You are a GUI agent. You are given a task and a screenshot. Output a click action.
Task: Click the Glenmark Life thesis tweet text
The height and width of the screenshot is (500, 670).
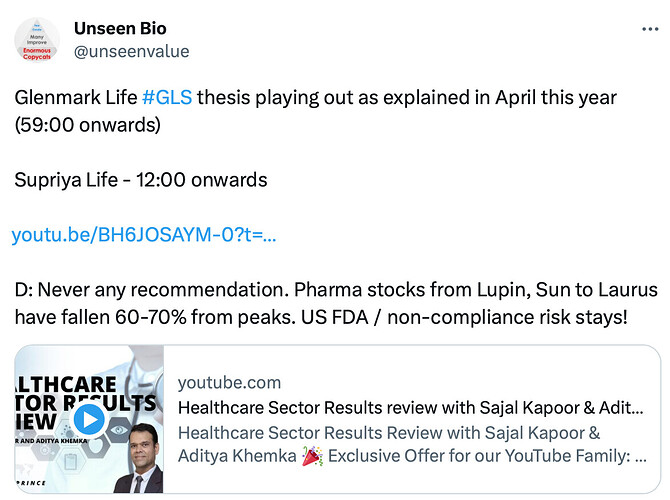click(x=315, y=111)
